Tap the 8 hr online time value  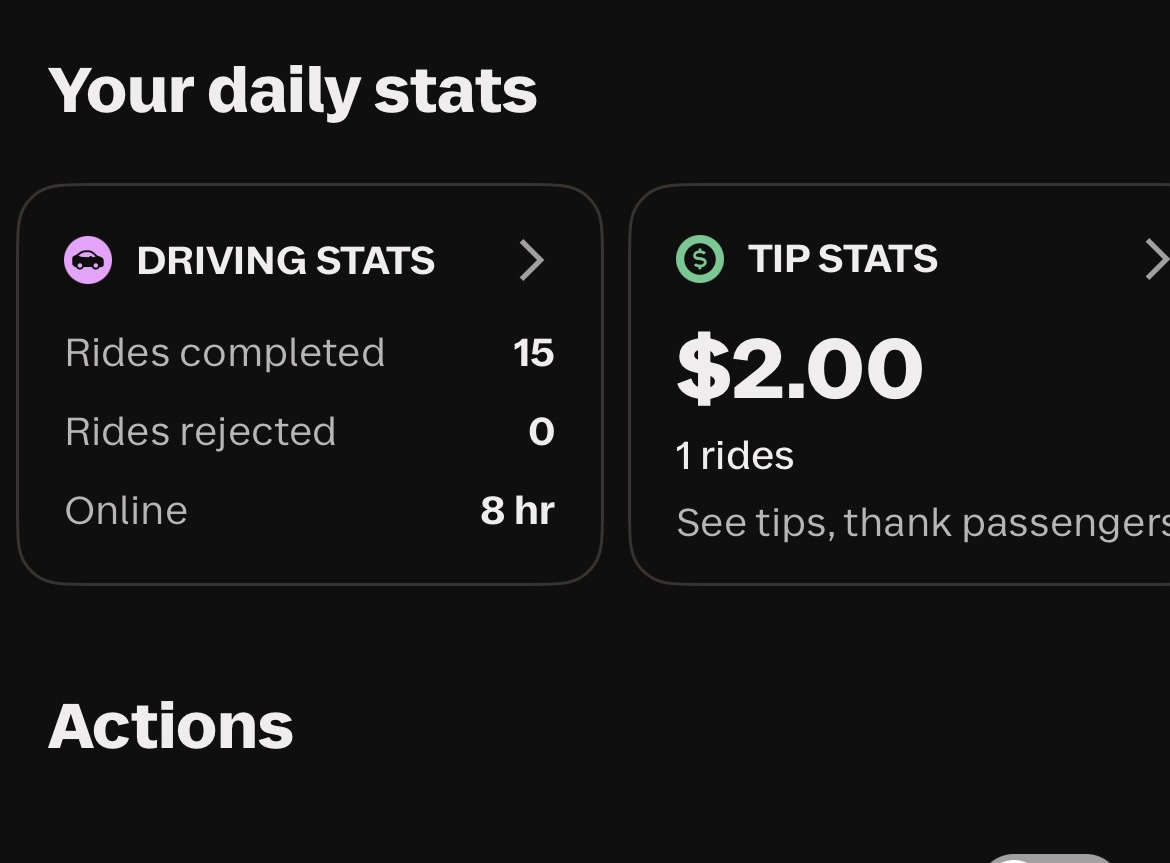[x=517, y=511]
